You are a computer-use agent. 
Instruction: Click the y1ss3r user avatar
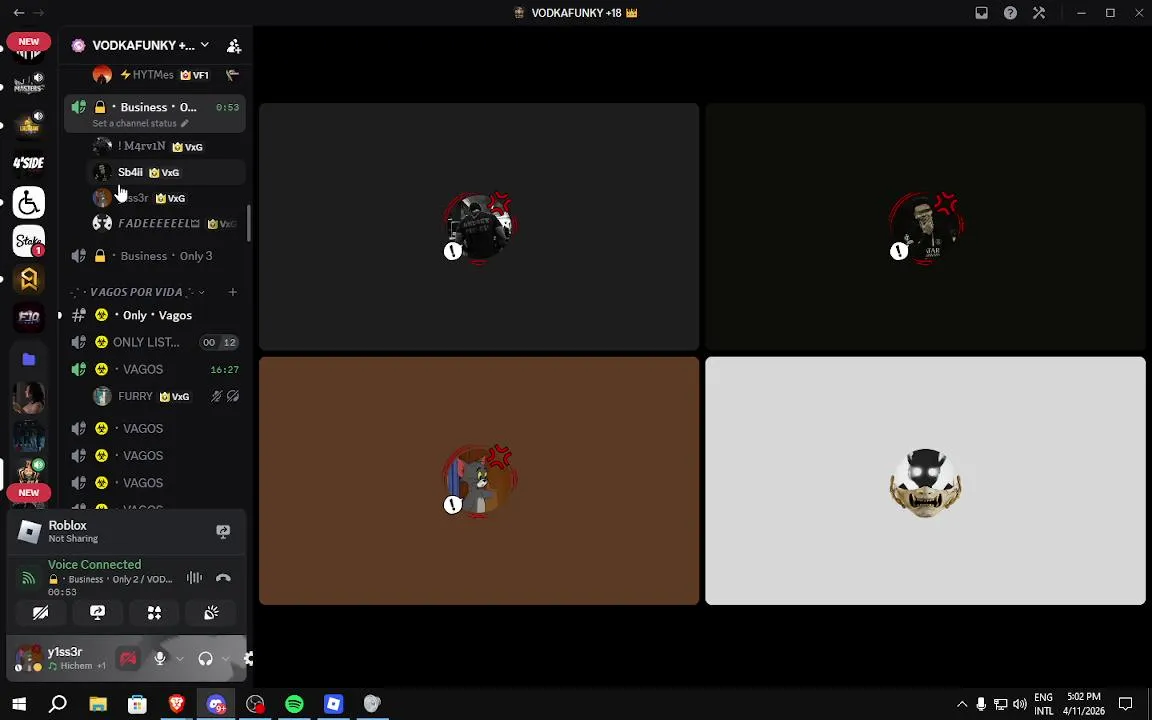tap(29, 658)
